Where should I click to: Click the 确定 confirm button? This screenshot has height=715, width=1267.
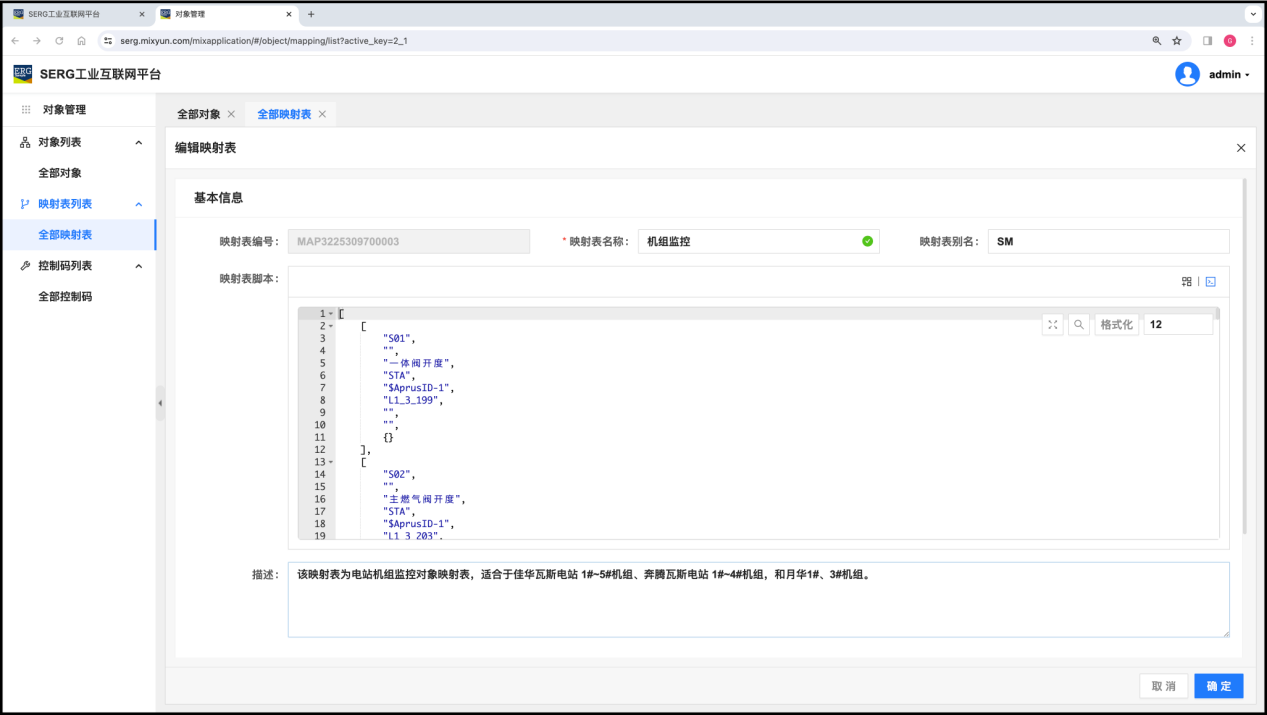coord(1218,686)
